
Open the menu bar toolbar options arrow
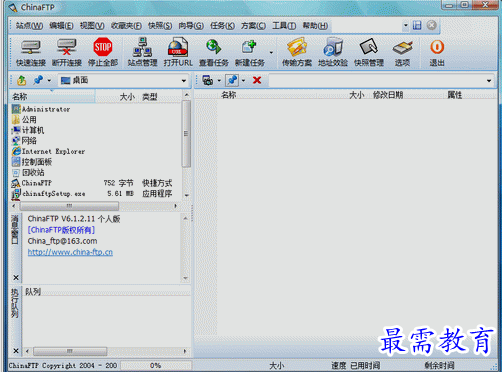pyautogui.click(x=406, y=25)
